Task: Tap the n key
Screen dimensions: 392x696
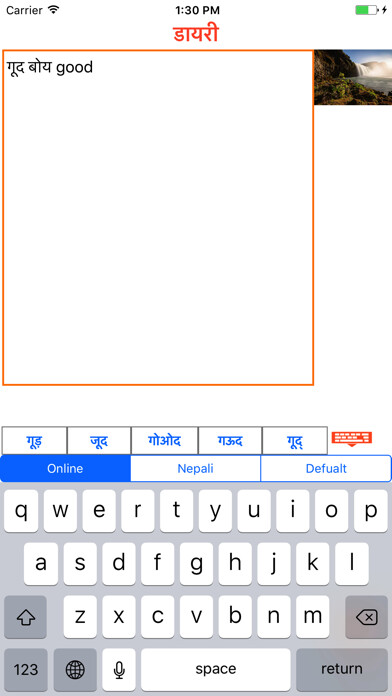Action: pos(274,617)
